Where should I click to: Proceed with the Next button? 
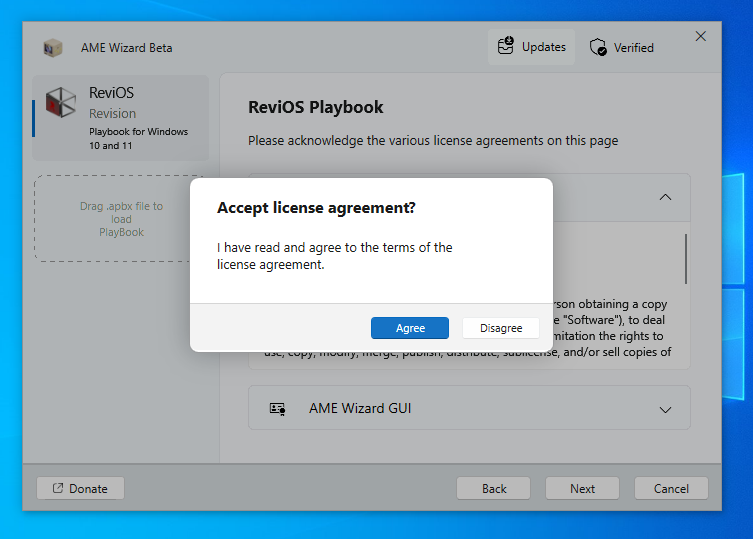point(582,489)
